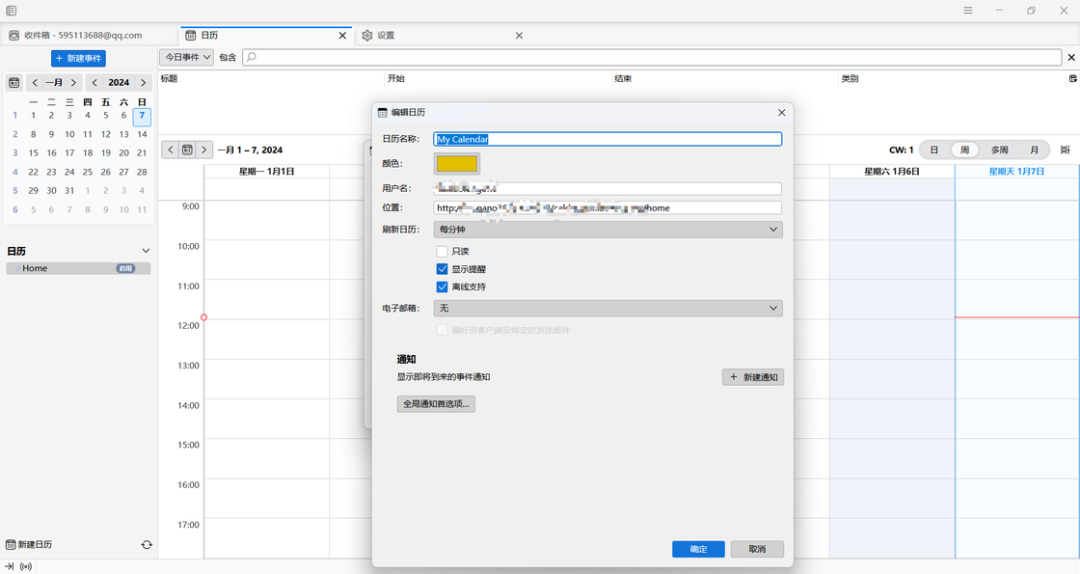Open the calendar color picker swatch

tap(457, 164)
